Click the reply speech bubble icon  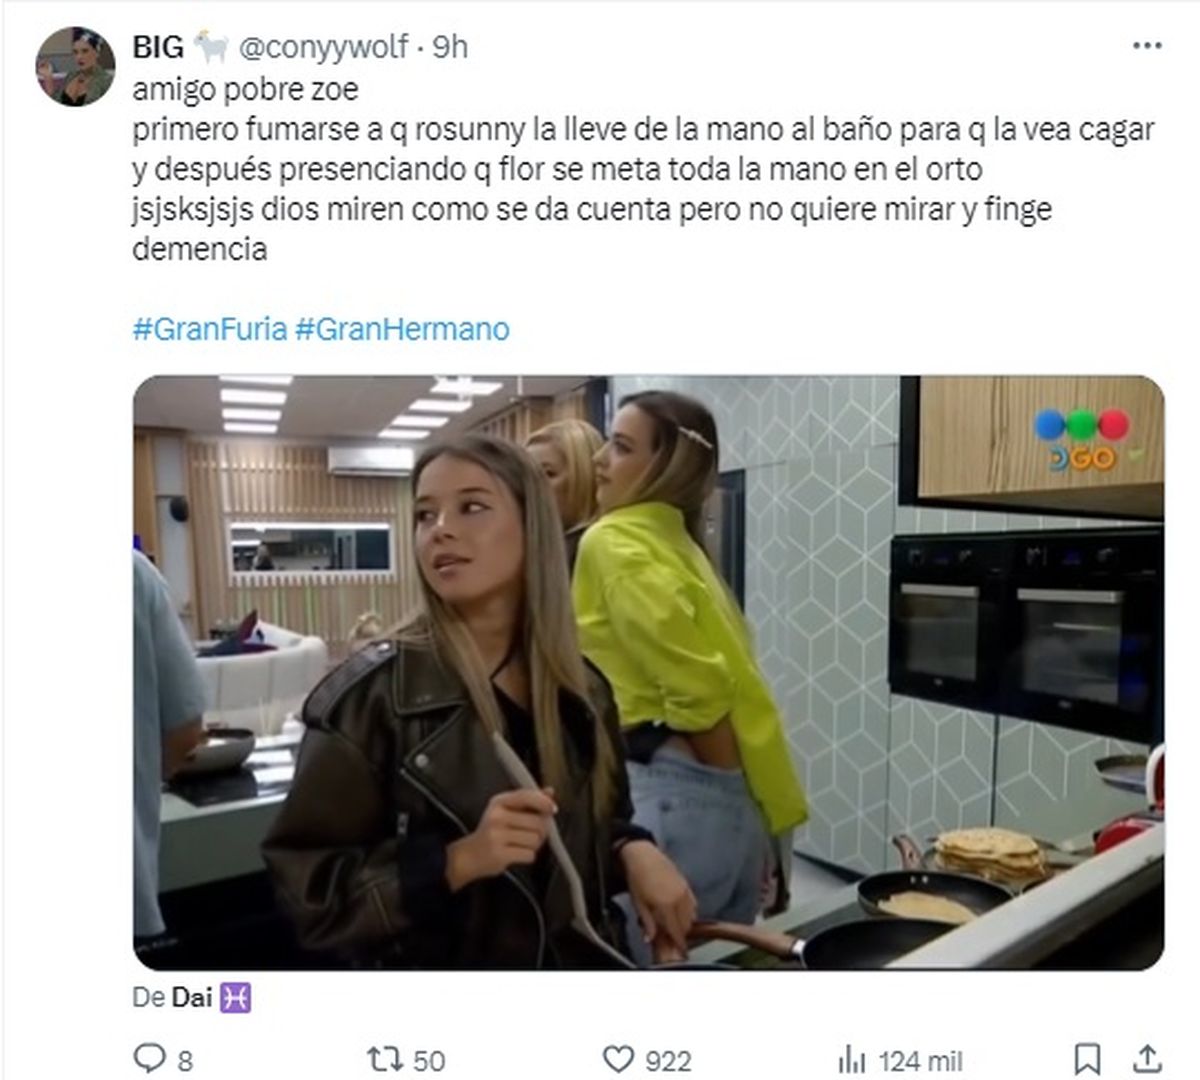(149, 1058)
